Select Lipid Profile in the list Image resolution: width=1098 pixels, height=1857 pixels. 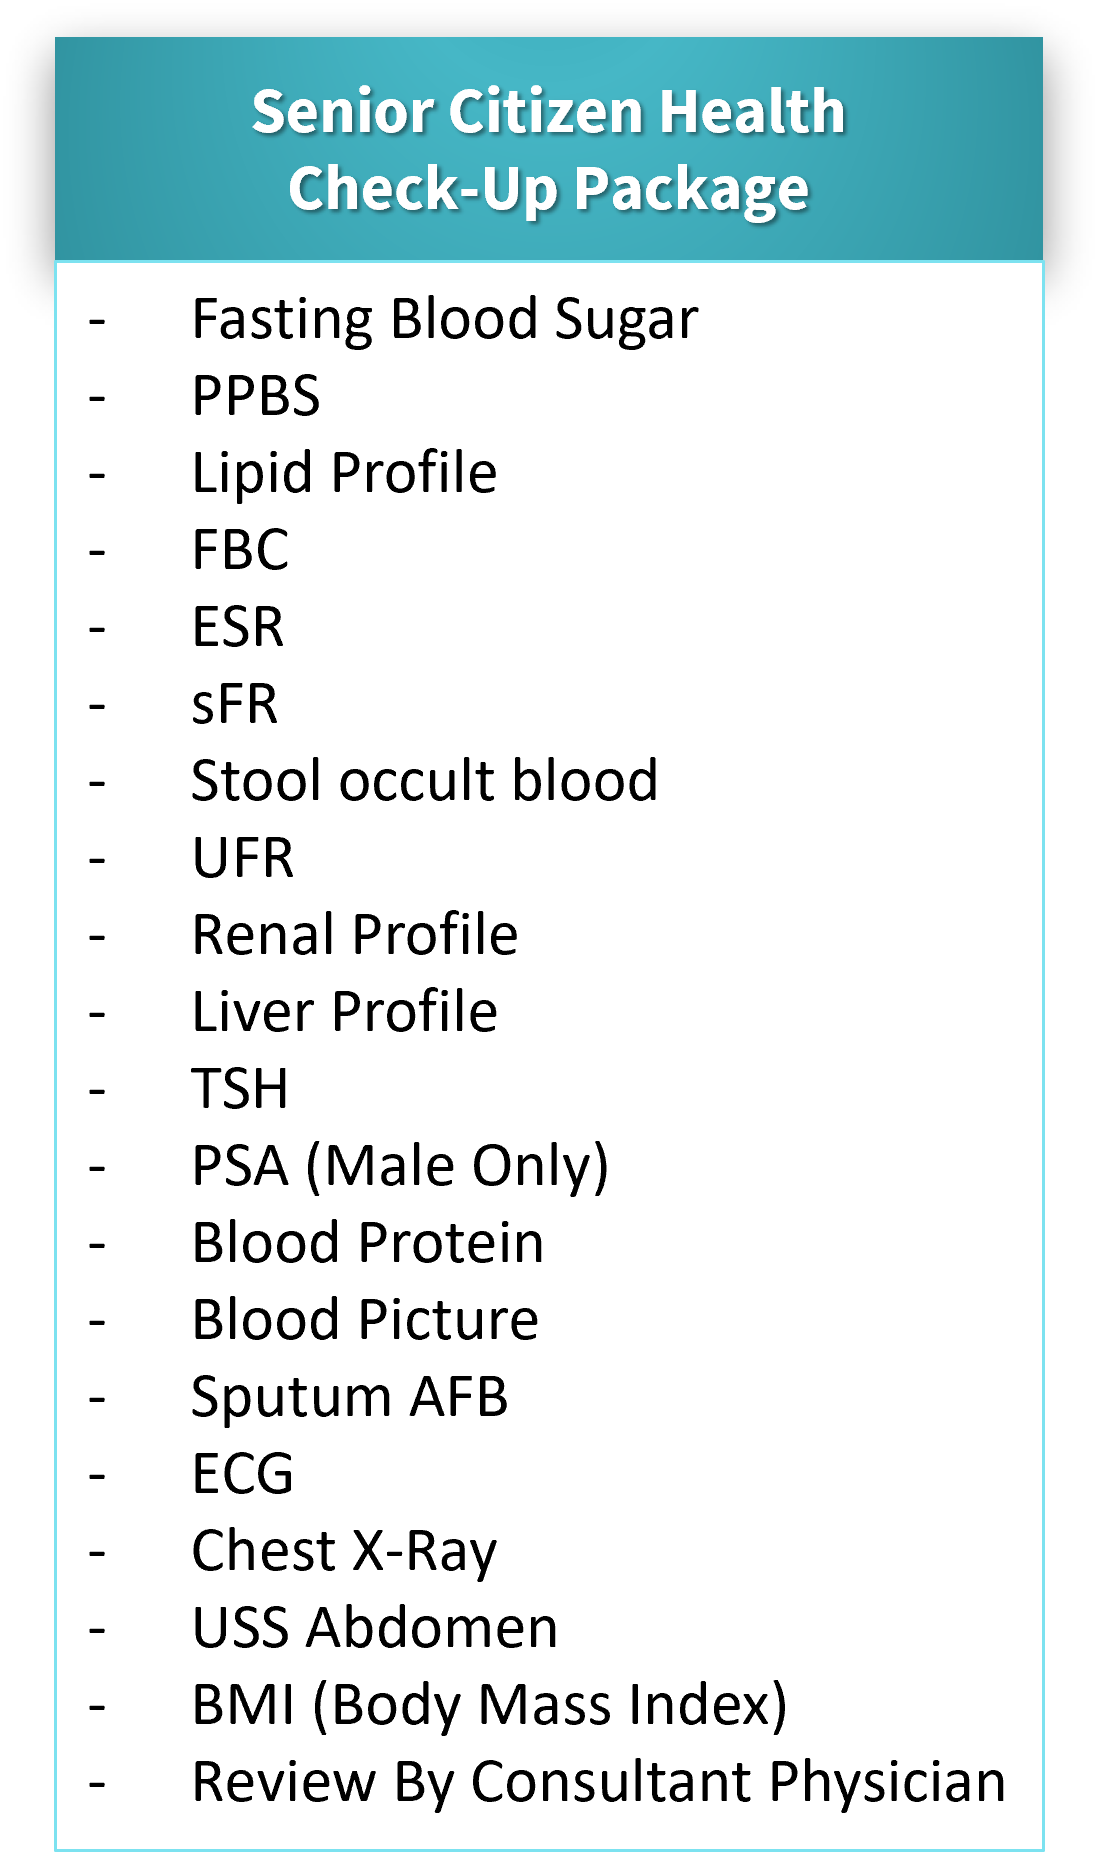(x=344, y=473)
